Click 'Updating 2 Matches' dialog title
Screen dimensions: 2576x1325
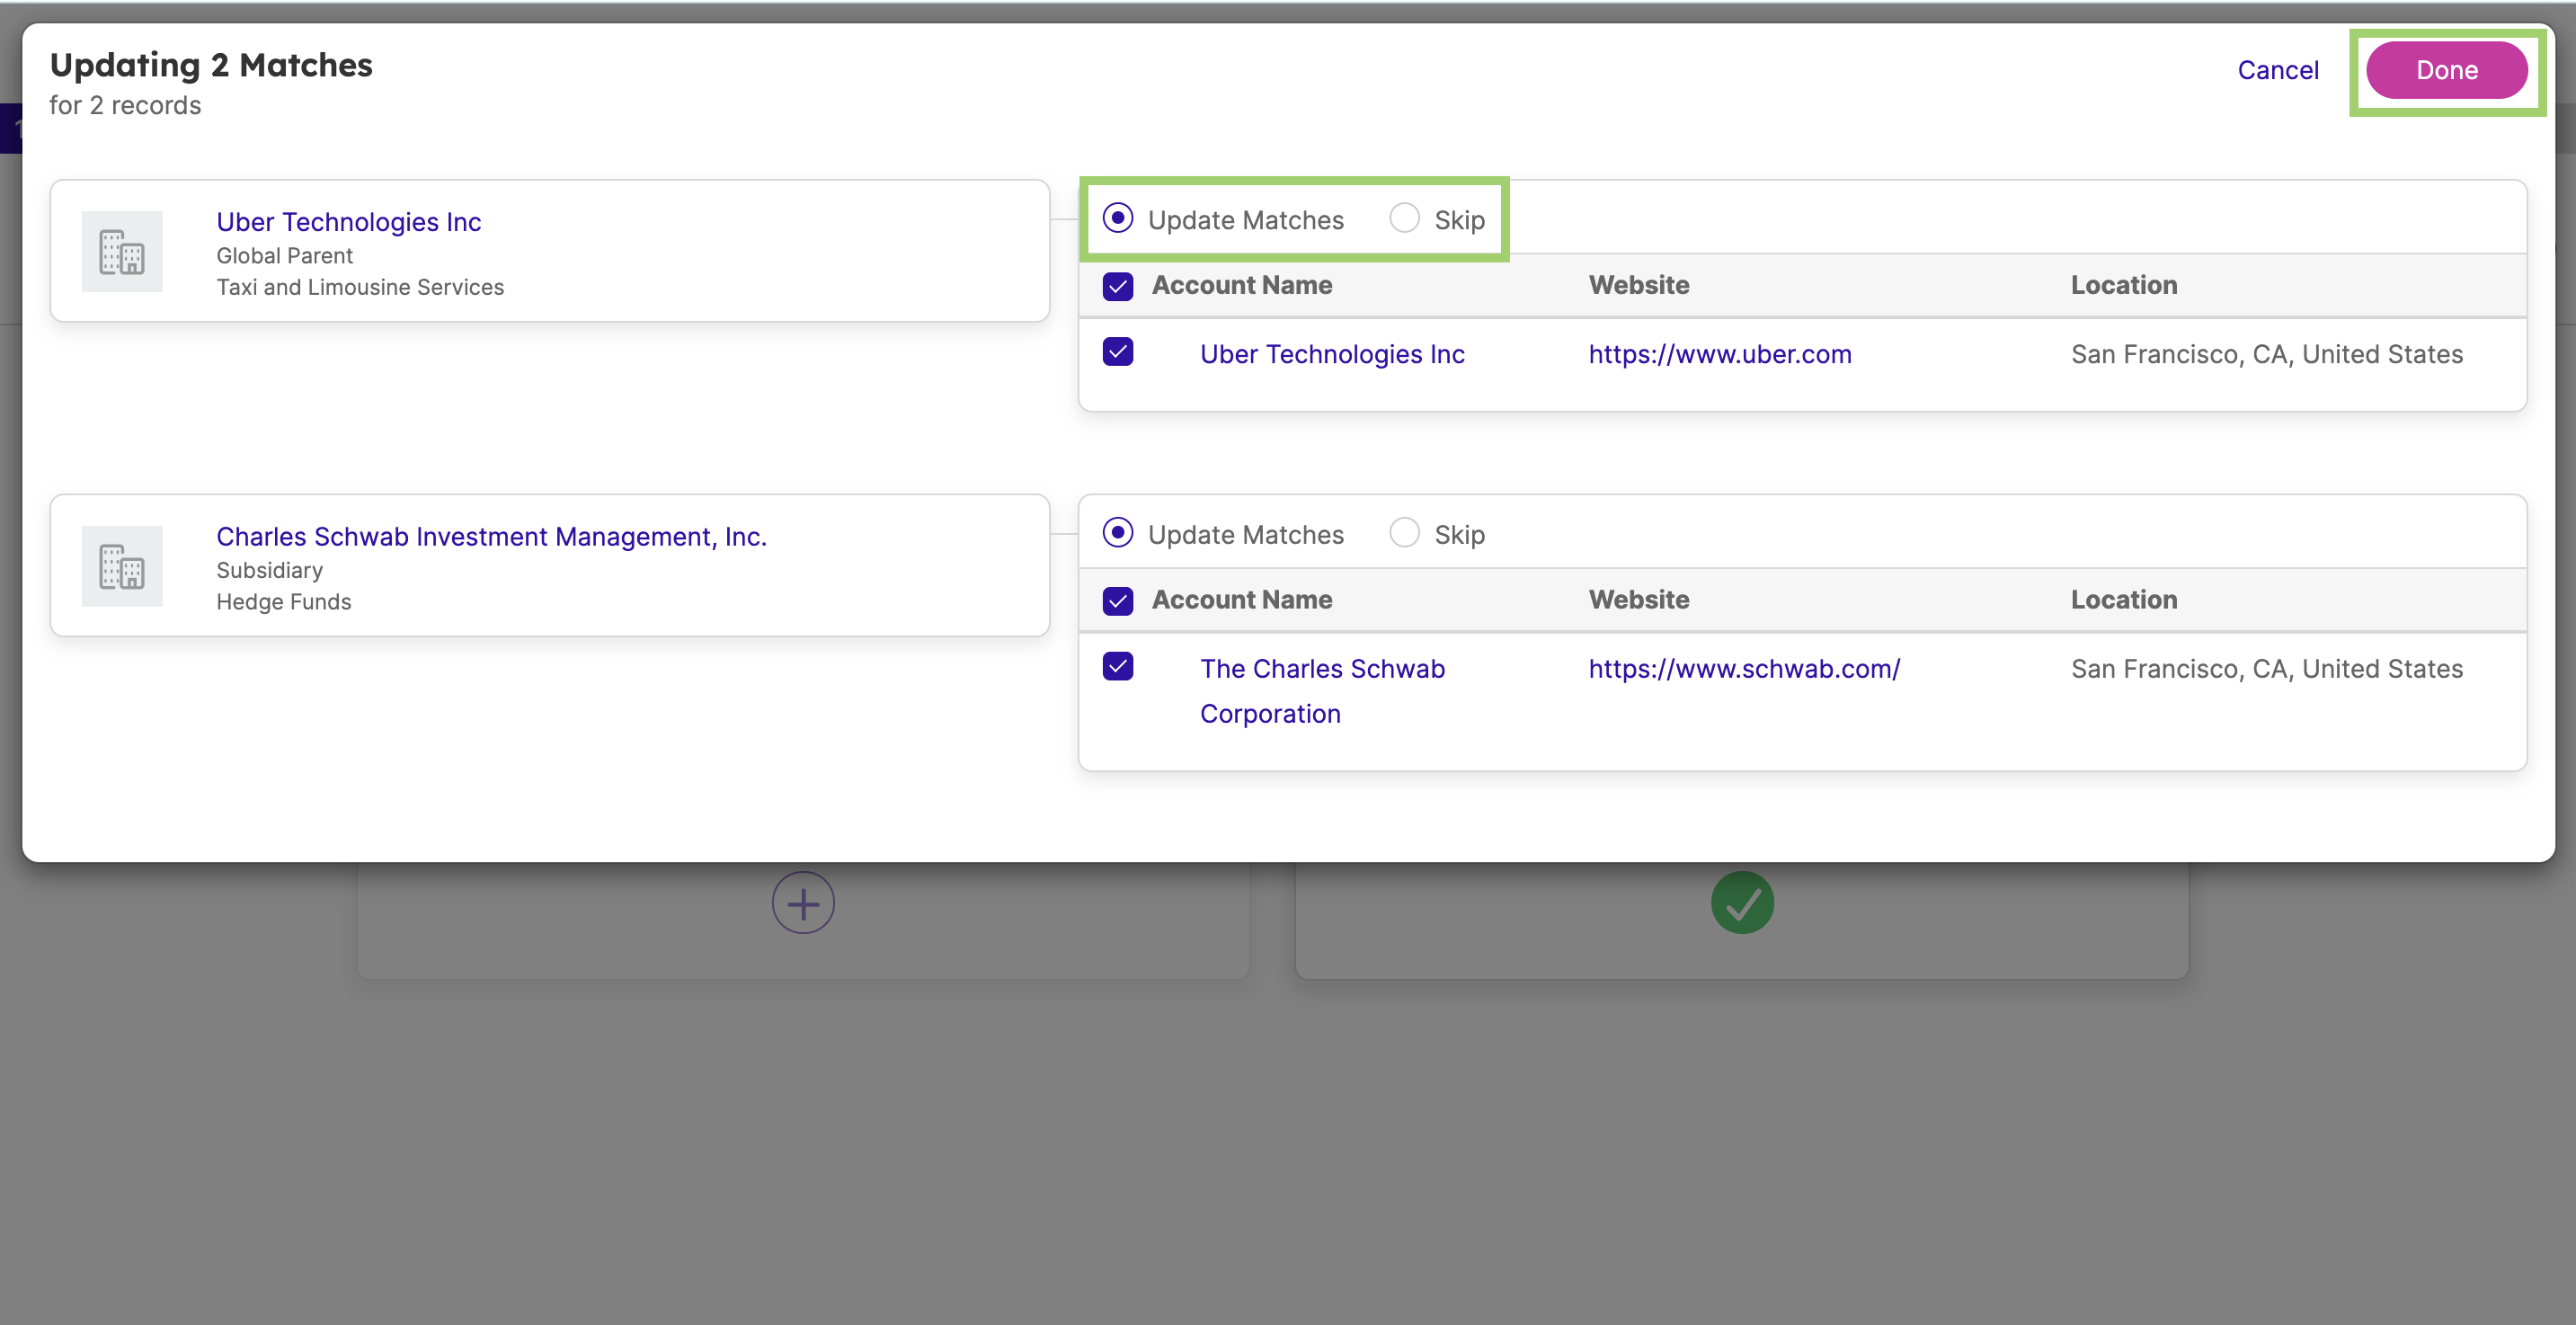[x=211, y=65]
